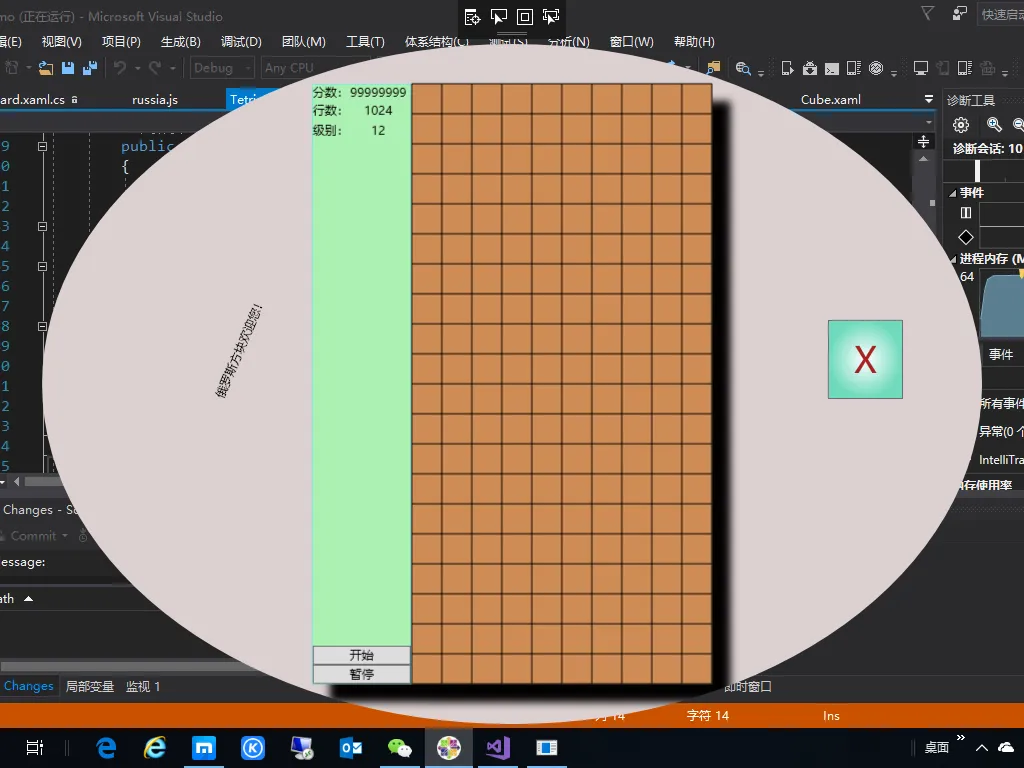
Task: Open diagnostic tools settings gear
Action: coord(961,125)
